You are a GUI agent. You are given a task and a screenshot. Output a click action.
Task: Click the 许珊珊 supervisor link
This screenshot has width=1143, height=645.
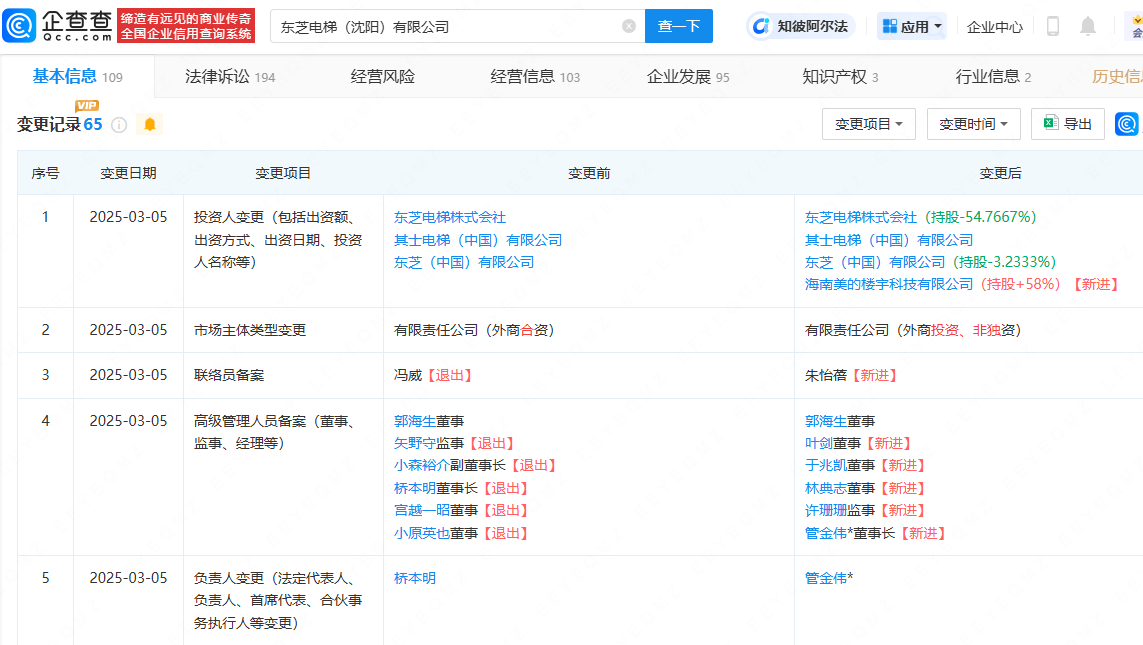point(826,510)
